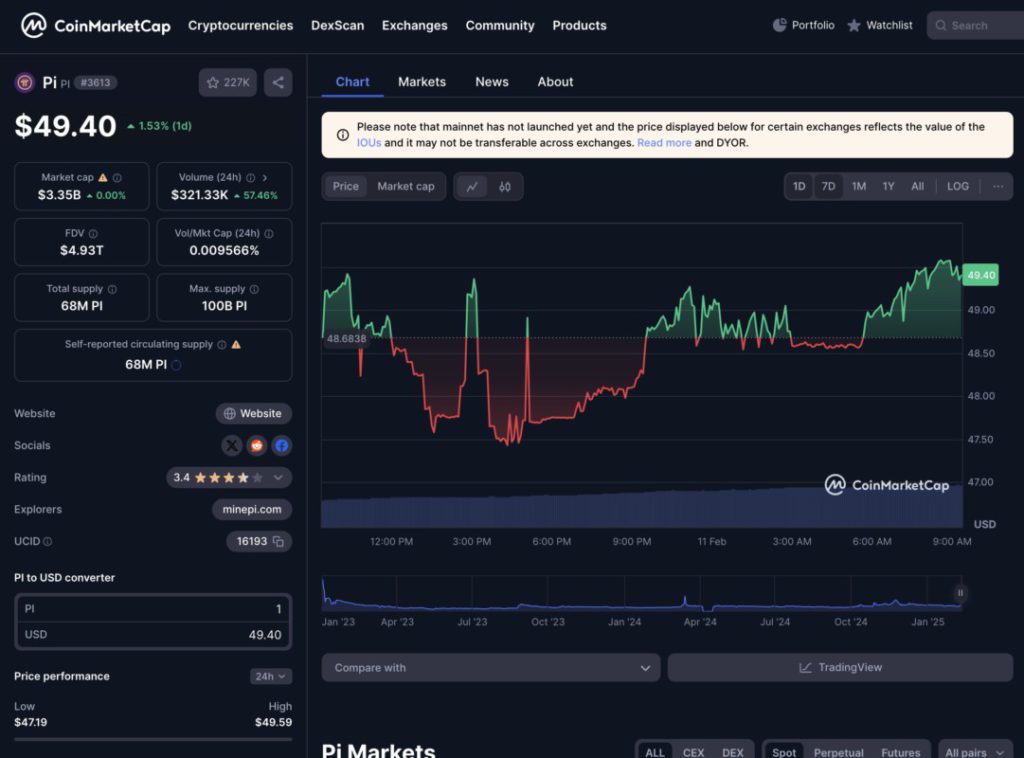Click the UCID info icon
Image resolution: width=1024 pixels, height=758 pixels.
click(48, 541)
